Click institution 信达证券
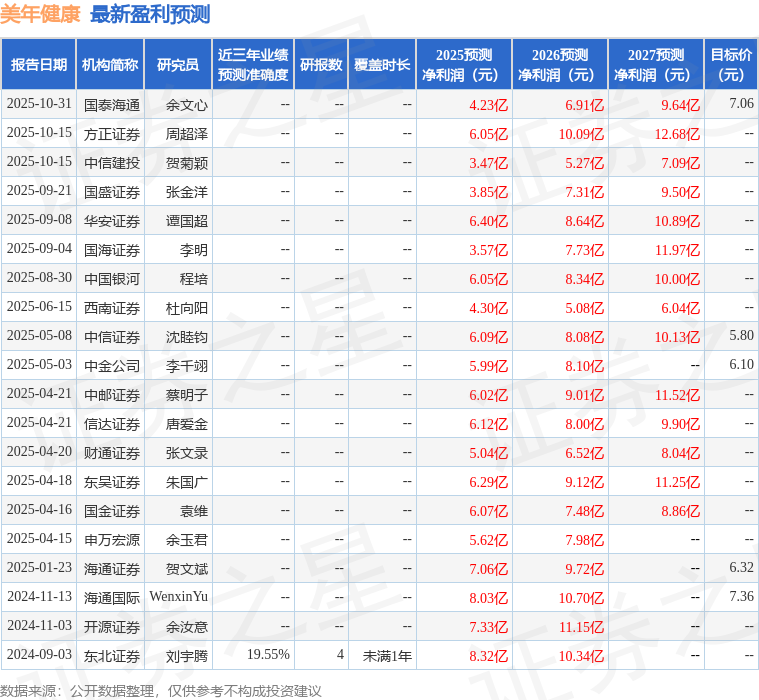The image size is (759, 700). [112, 425]
